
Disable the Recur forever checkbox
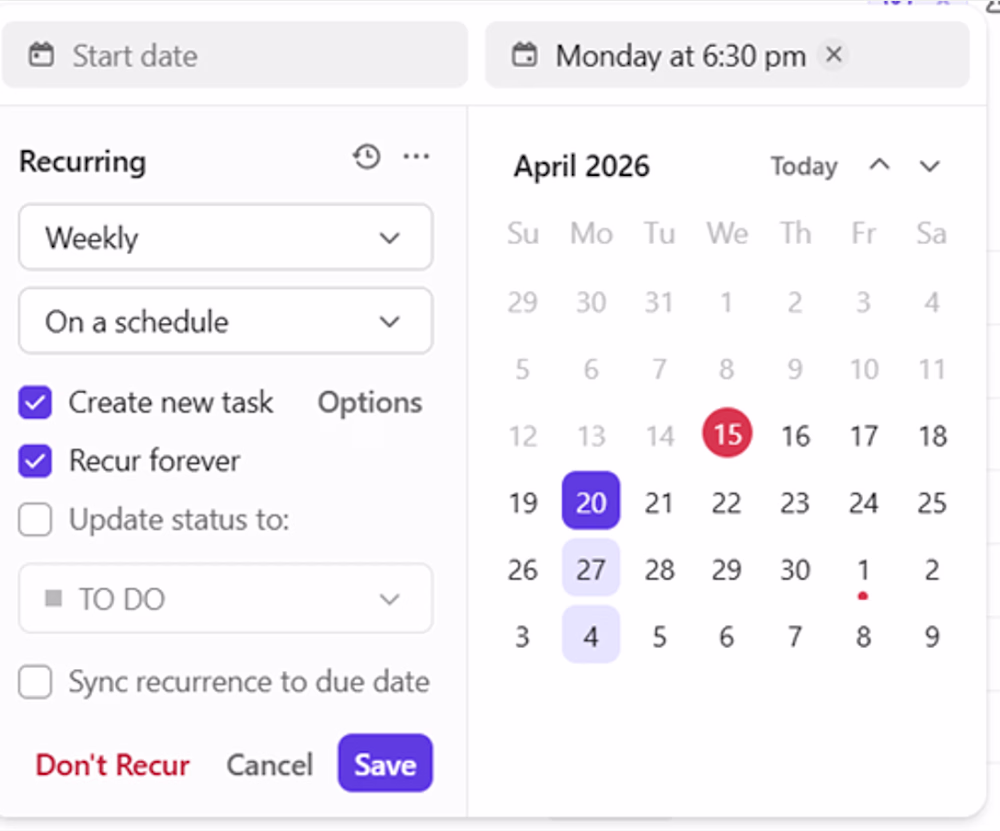coord(35,460)
